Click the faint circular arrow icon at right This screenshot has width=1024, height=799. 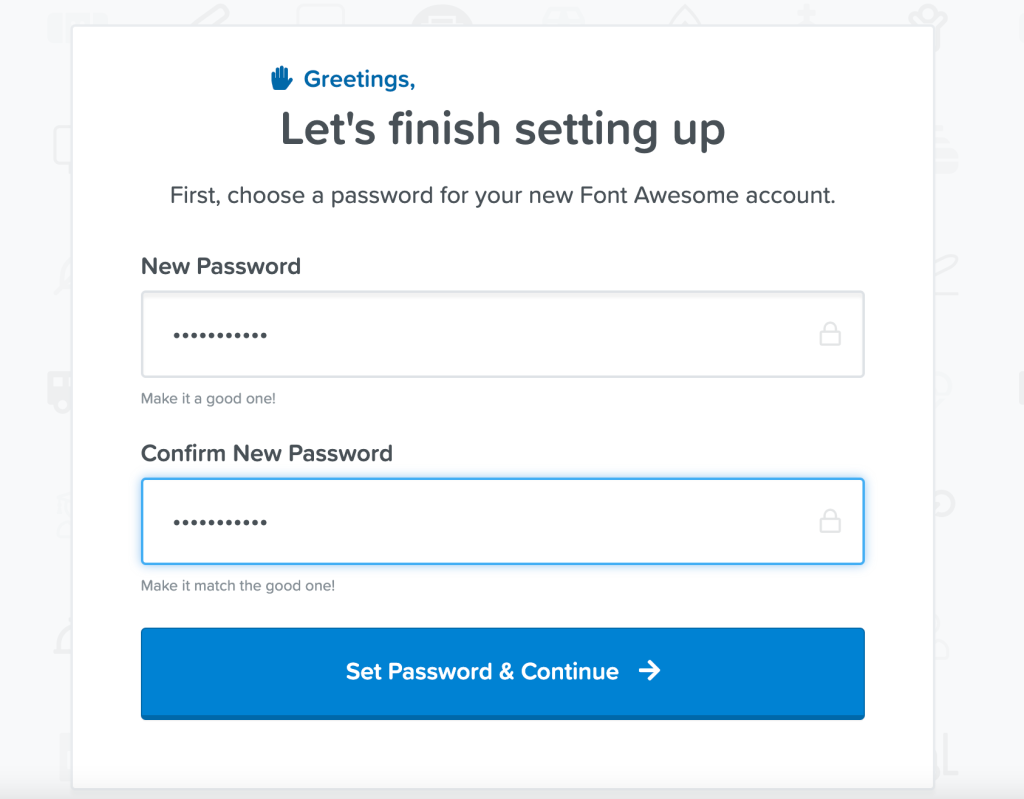tap(945, 504)
